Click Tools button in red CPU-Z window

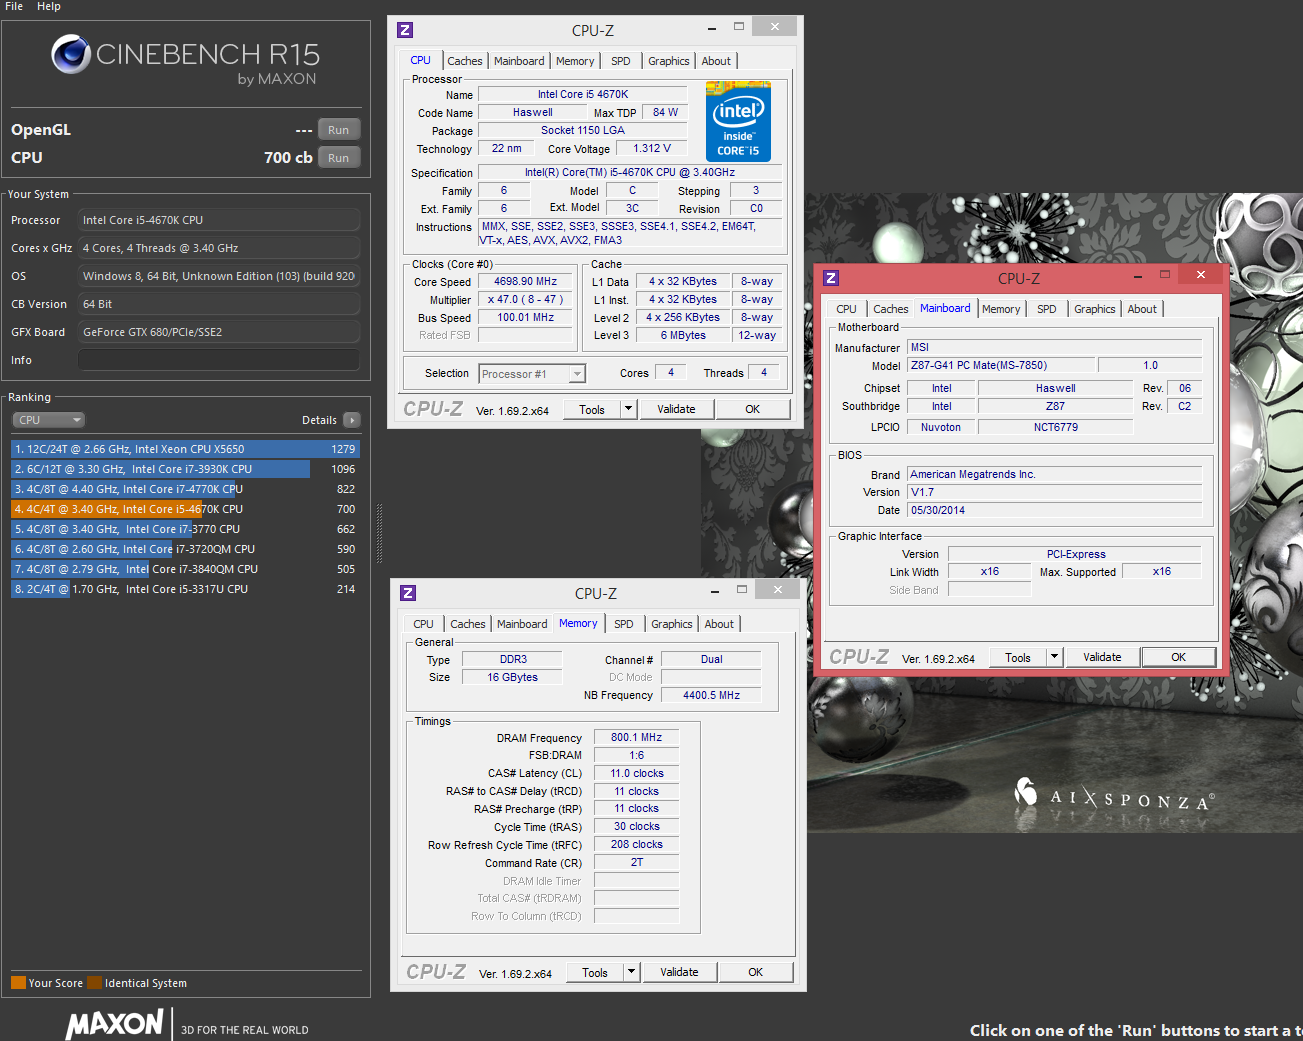point(1018,657)
